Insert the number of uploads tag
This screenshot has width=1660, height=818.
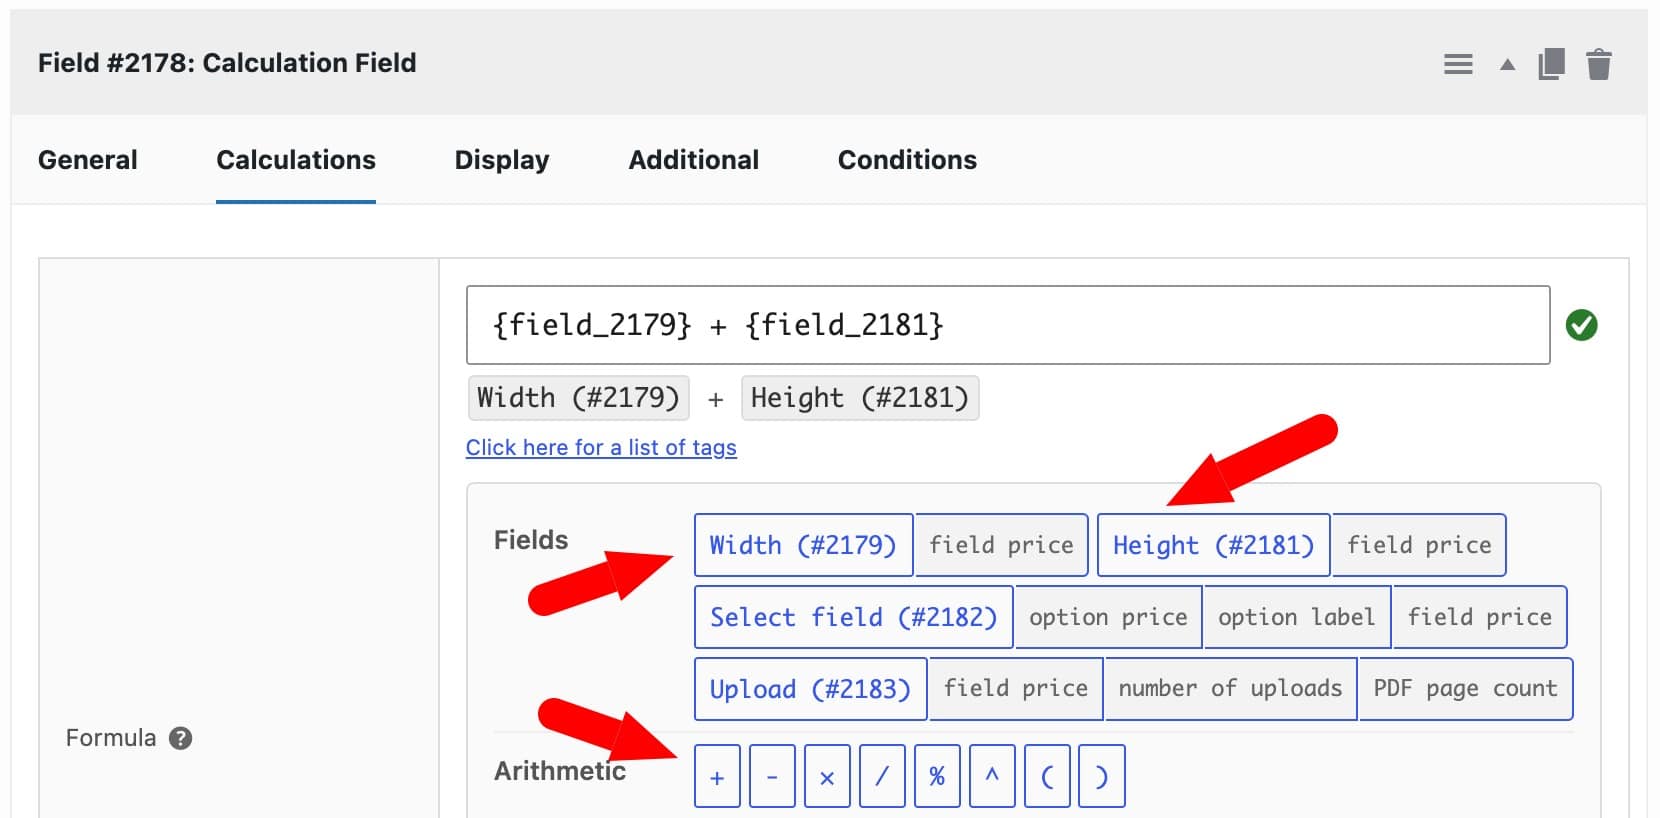(1230, 689)
